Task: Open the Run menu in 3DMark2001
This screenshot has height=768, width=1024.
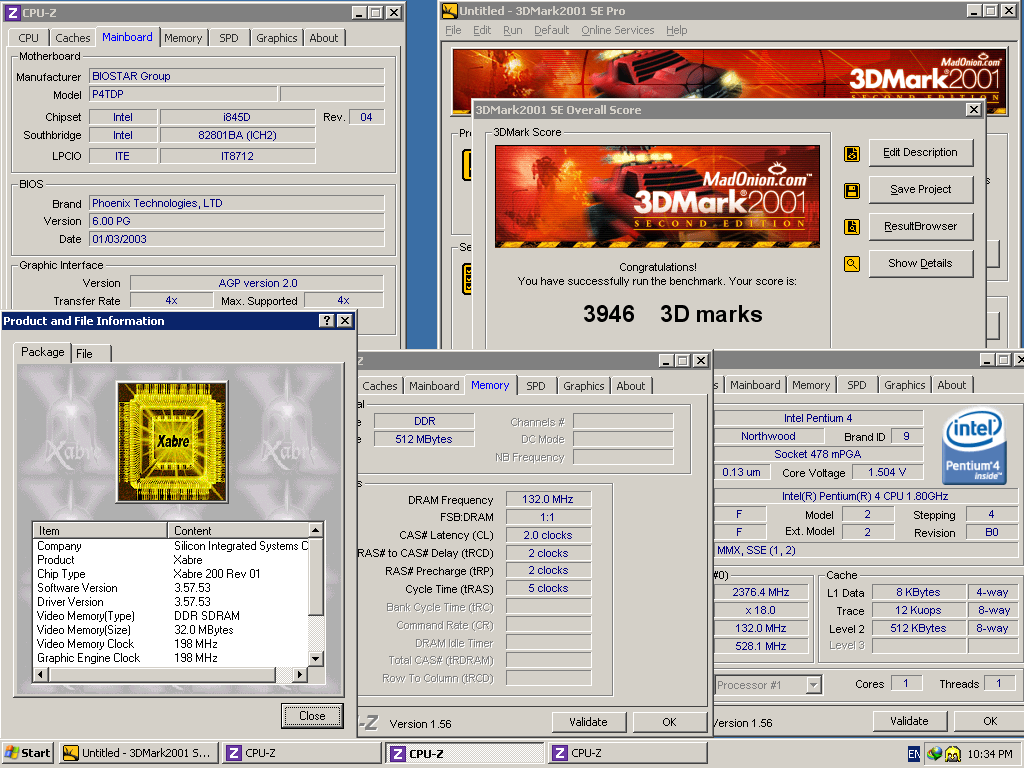Action: point(513,30)
